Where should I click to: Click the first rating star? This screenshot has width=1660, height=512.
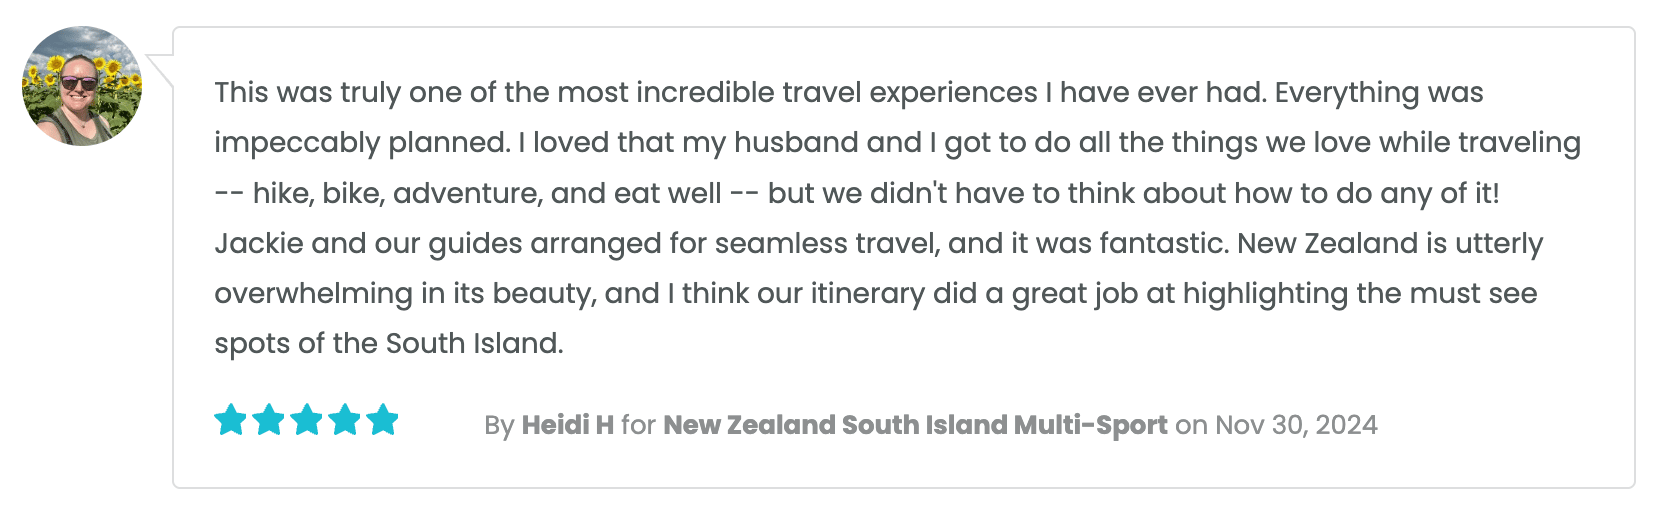(x=230, y=420)
